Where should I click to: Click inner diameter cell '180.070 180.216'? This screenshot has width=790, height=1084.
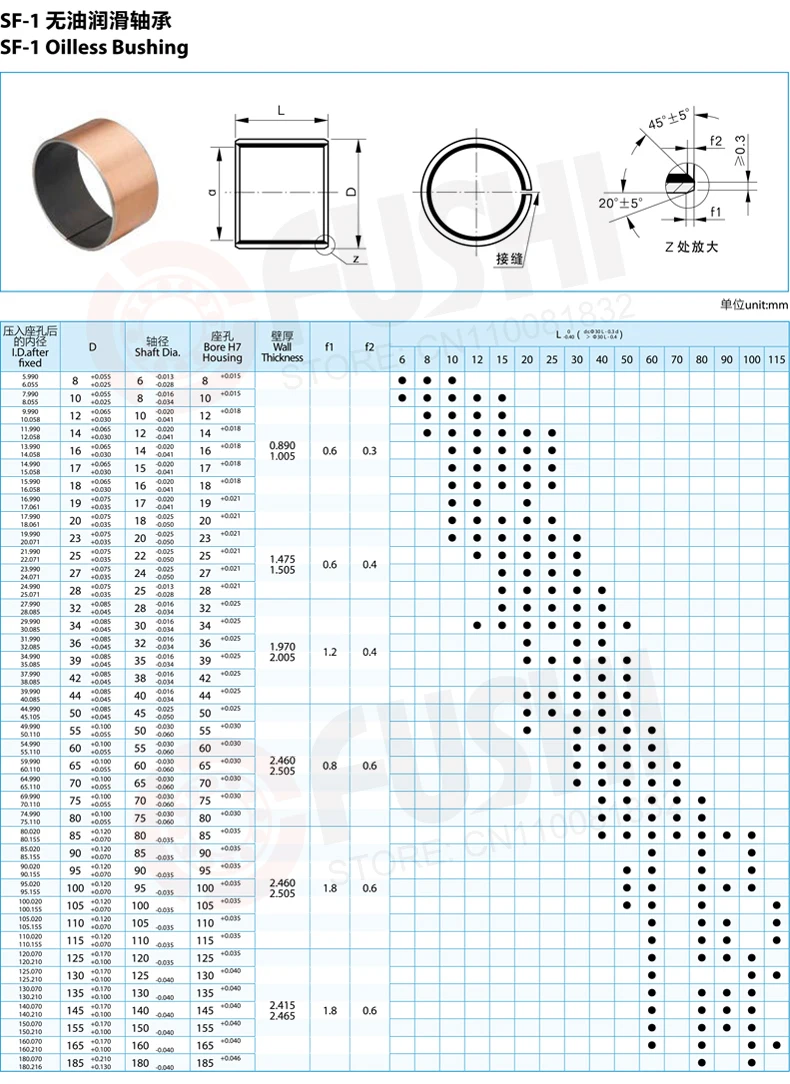click(30, 1063)
